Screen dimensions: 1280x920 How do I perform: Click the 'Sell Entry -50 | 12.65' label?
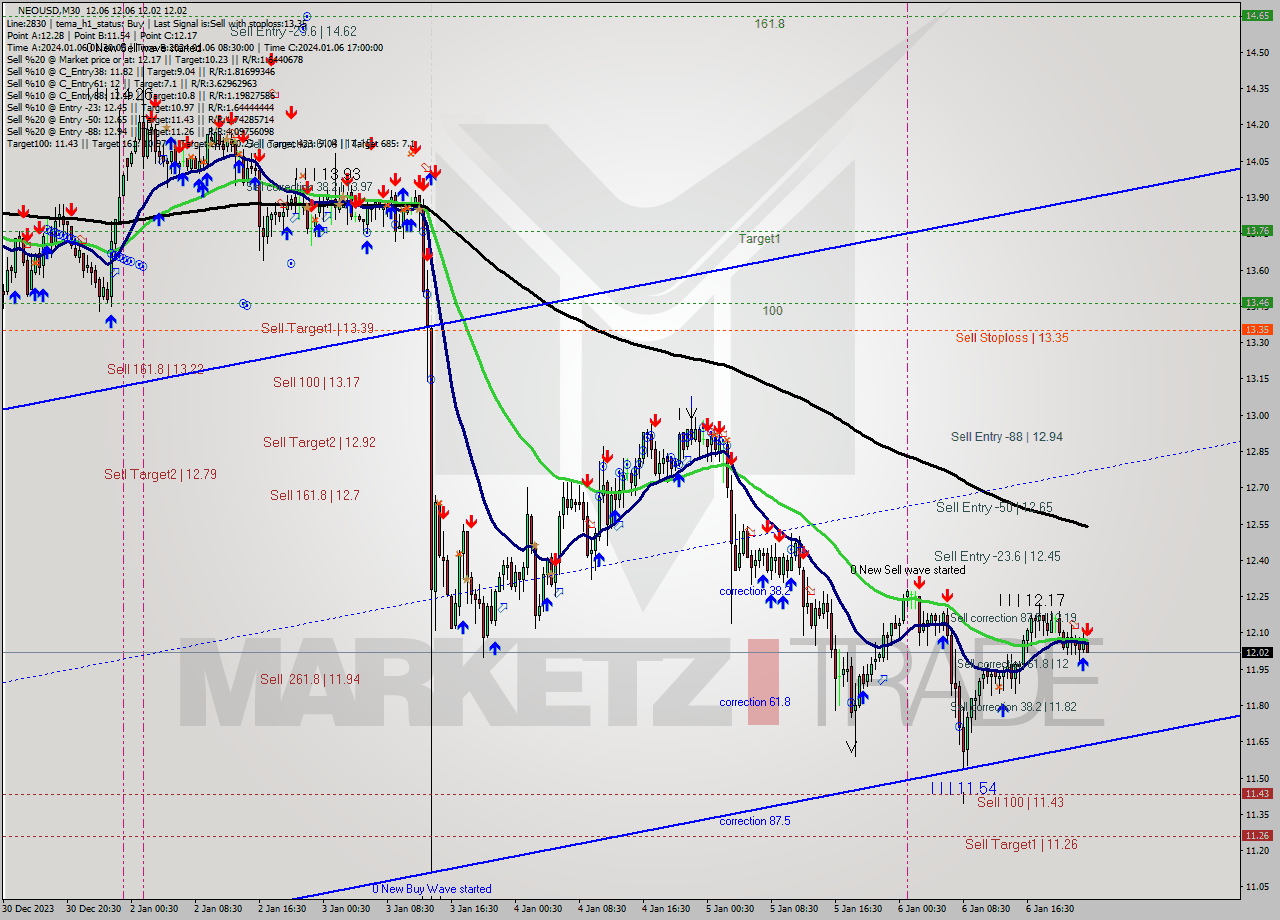pos(994,507)
